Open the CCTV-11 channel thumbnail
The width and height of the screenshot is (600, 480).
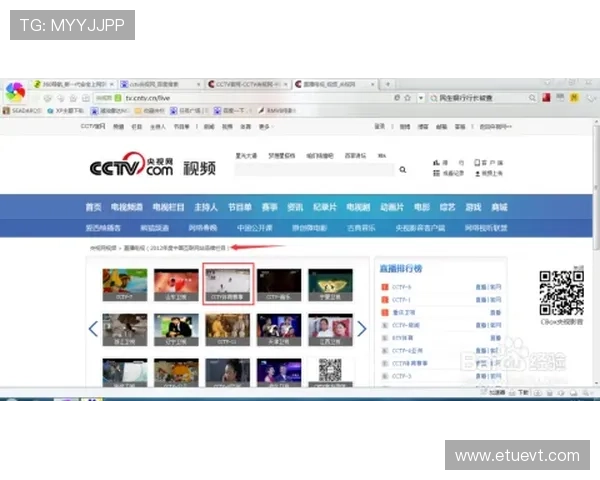click(227, 330)
